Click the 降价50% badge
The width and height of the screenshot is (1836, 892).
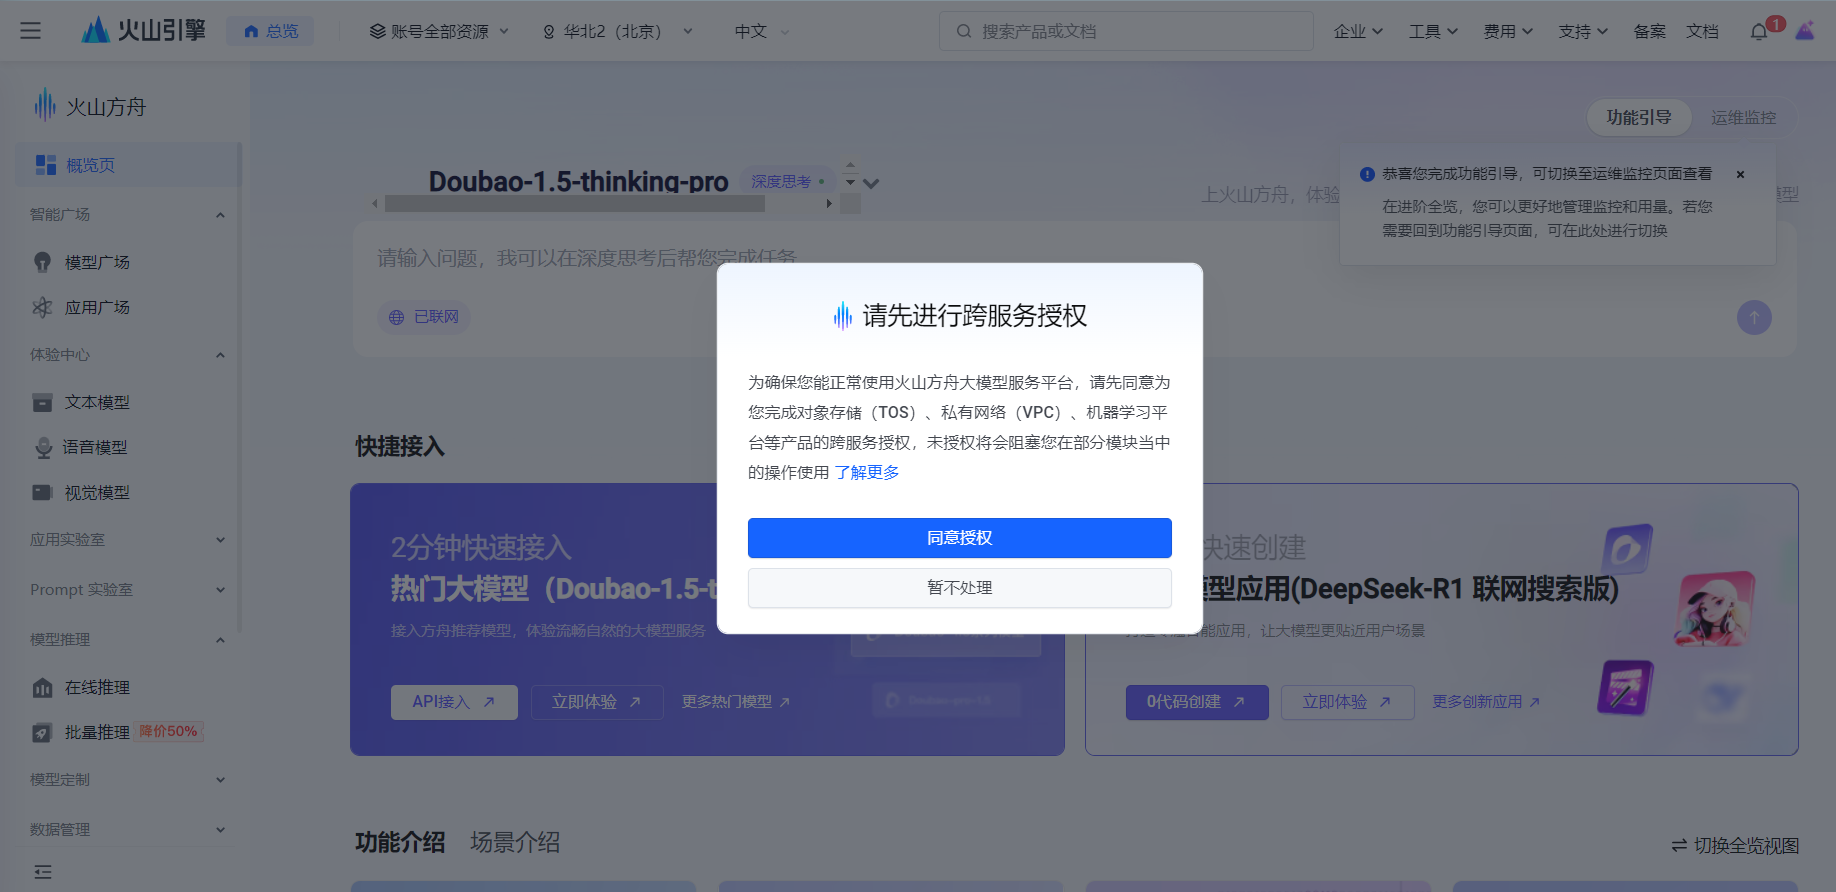[x=169, y=732]
